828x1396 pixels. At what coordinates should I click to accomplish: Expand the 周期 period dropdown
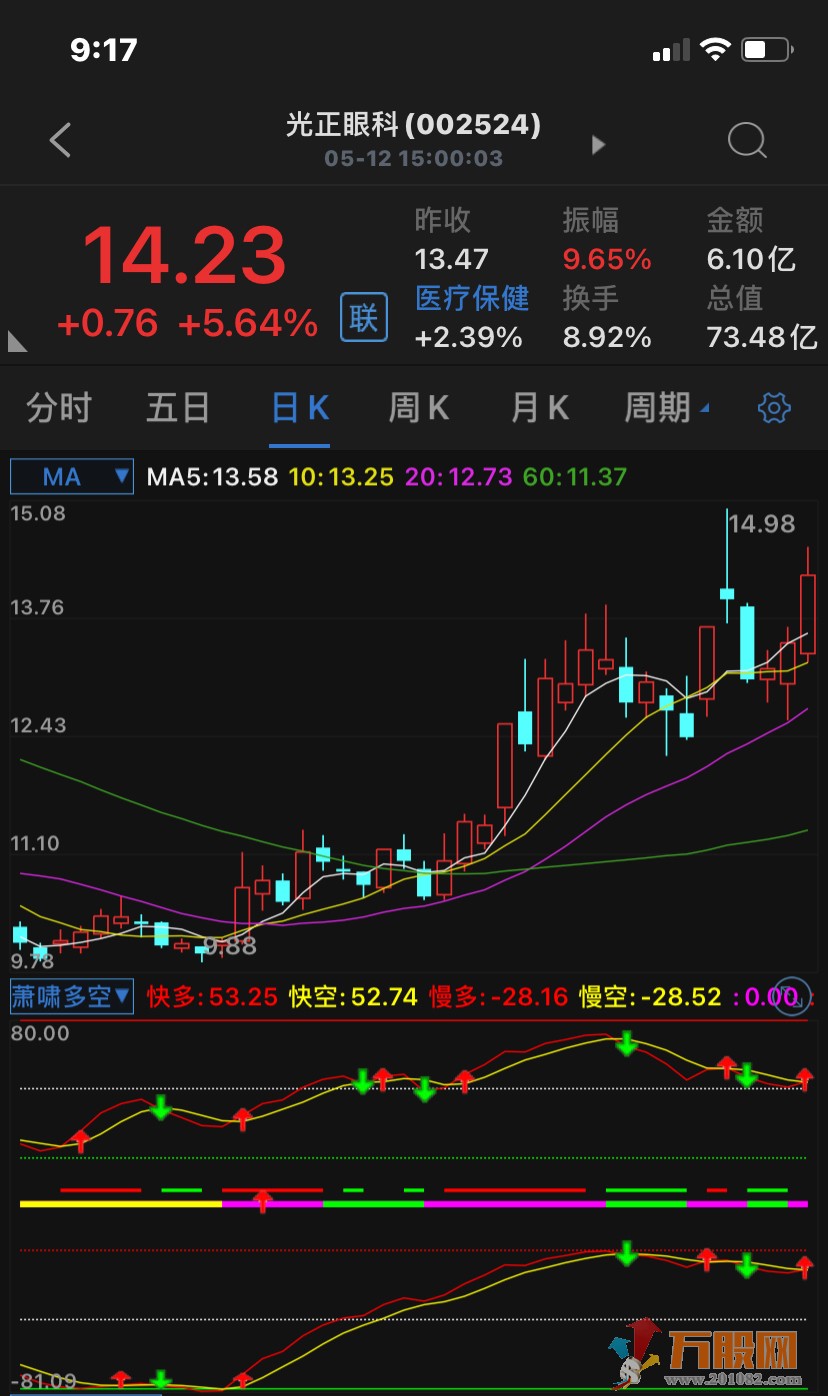click(x=667, y=408)
